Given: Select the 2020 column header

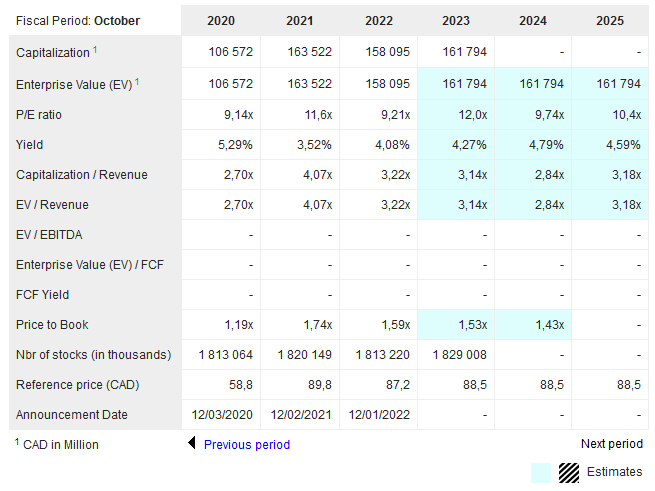Looking at the screenshot, I should [220, 21].
